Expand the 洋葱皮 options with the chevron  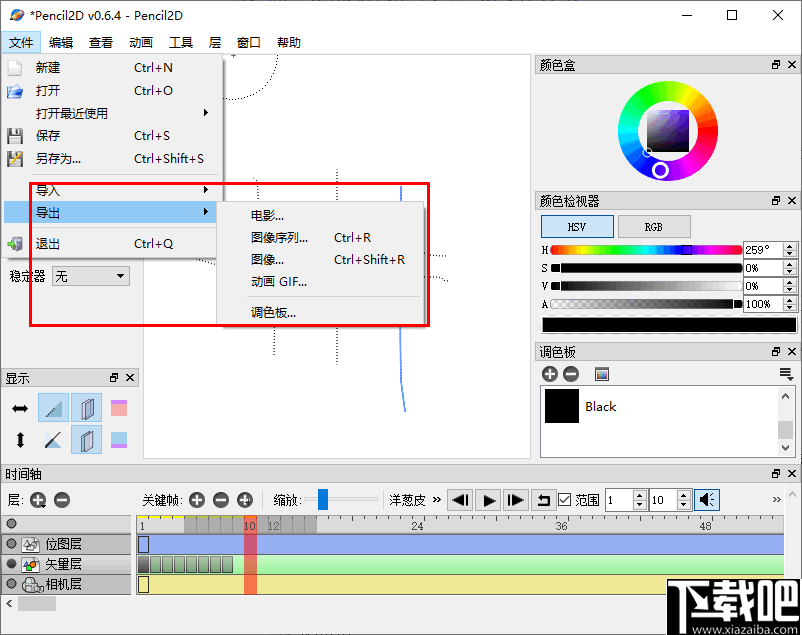[x=436, y=500]
